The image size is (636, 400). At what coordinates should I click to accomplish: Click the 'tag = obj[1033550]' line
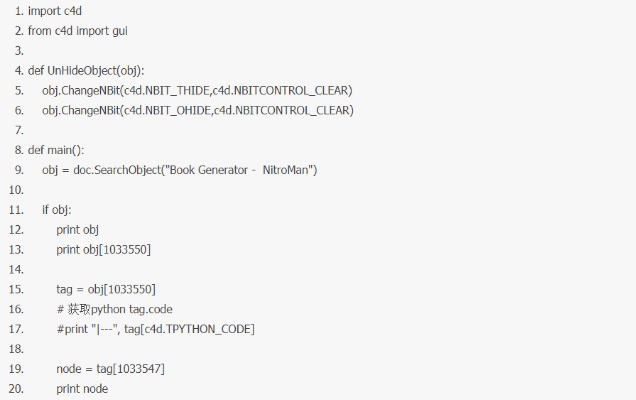105,289
